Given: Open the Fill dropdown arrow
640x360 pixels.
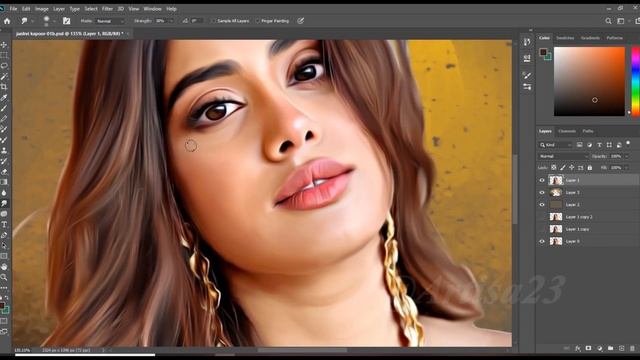Looking at the screenshot, I should pos(627,168).
